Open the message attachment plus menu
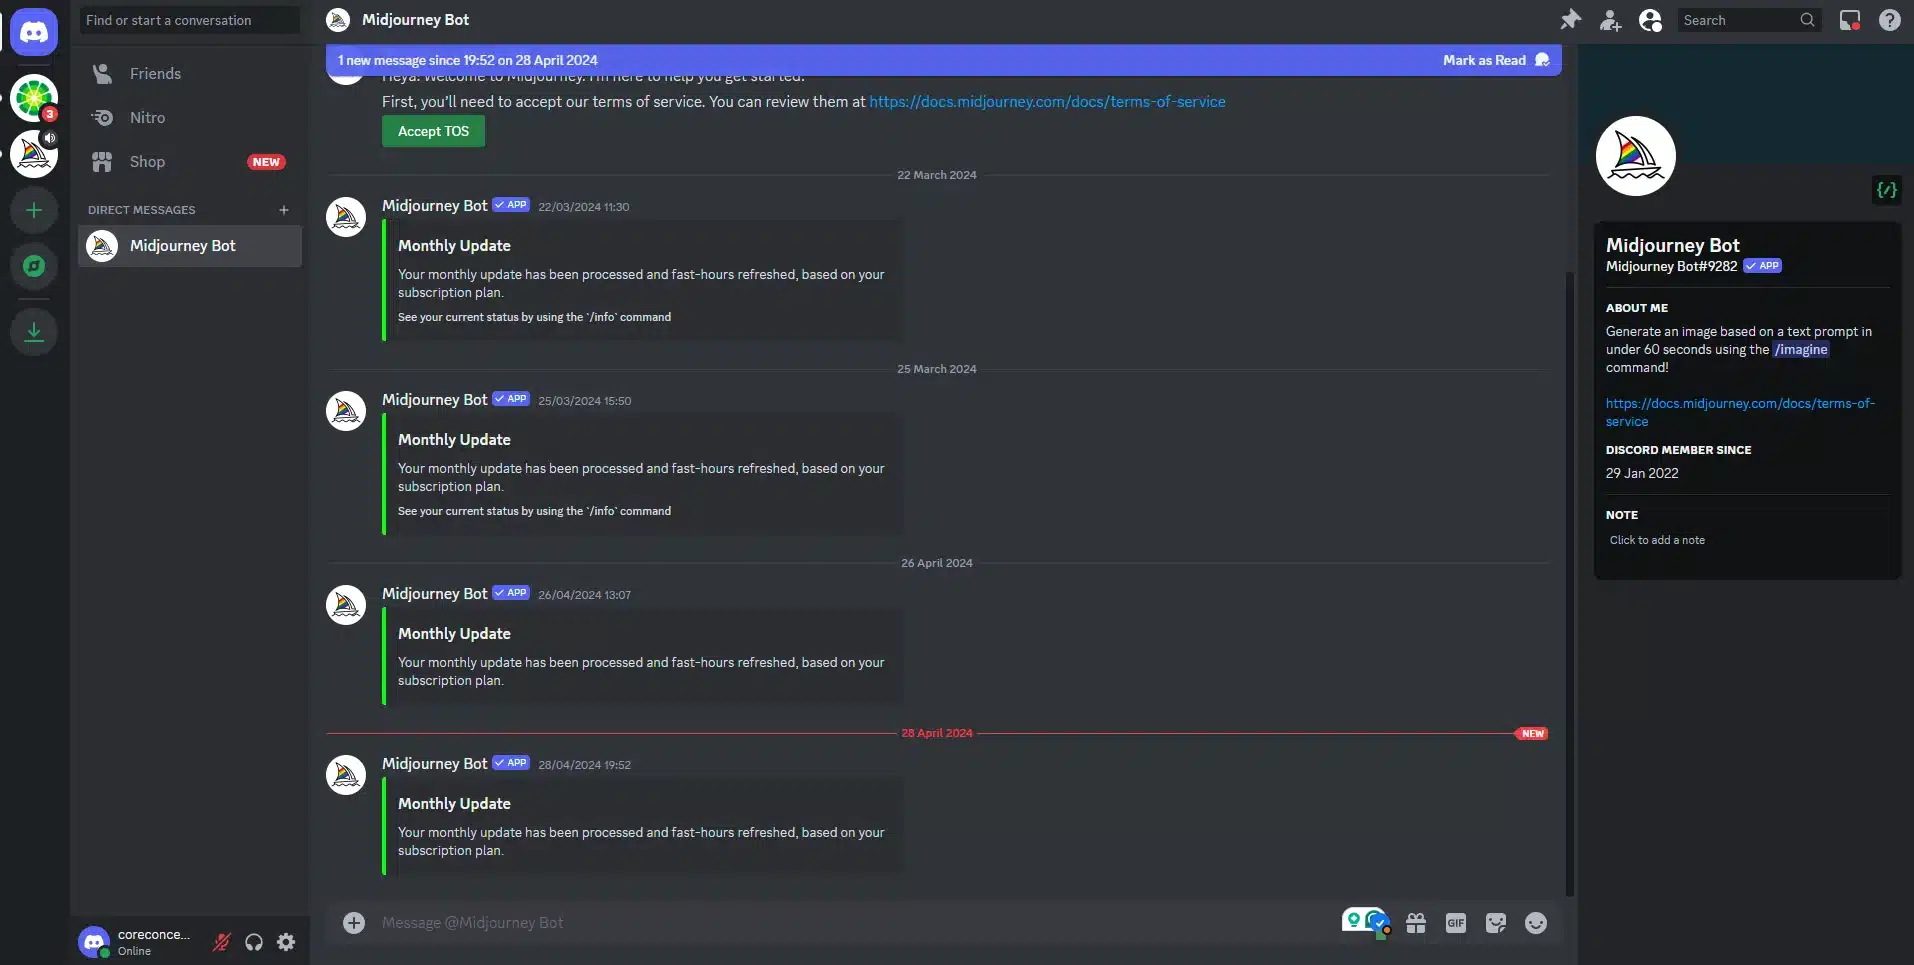Viewport: 1914px width, 965px height. coord(354,922)
